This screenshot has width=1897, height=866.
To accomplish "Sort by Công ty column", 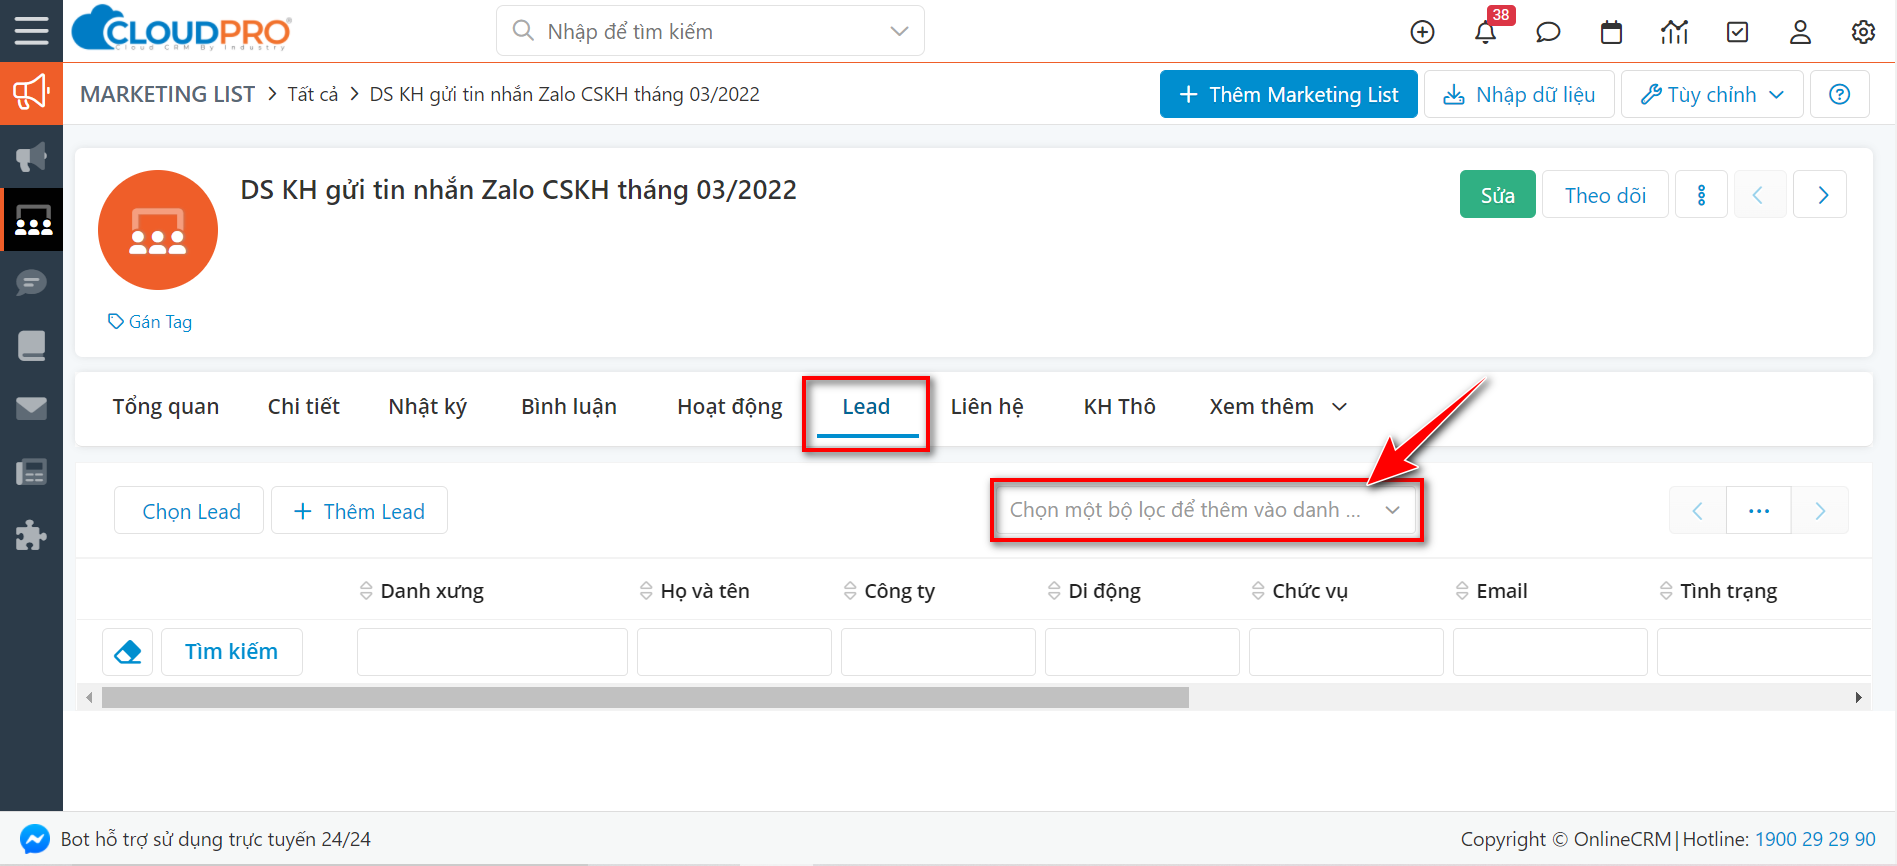I will pyautogui.click(x=889, y=591).
